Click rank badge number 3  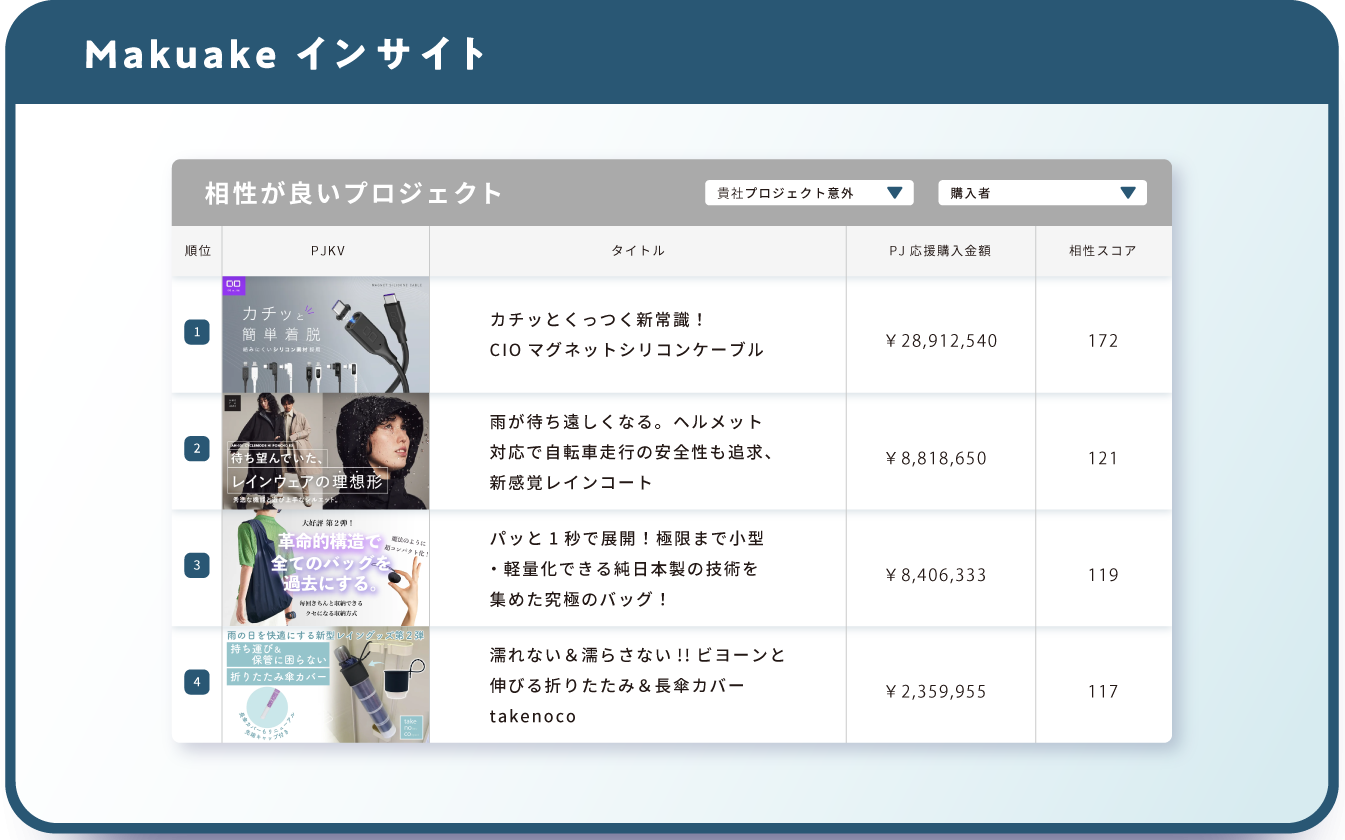pyautogui.click(x=197, y=565)
